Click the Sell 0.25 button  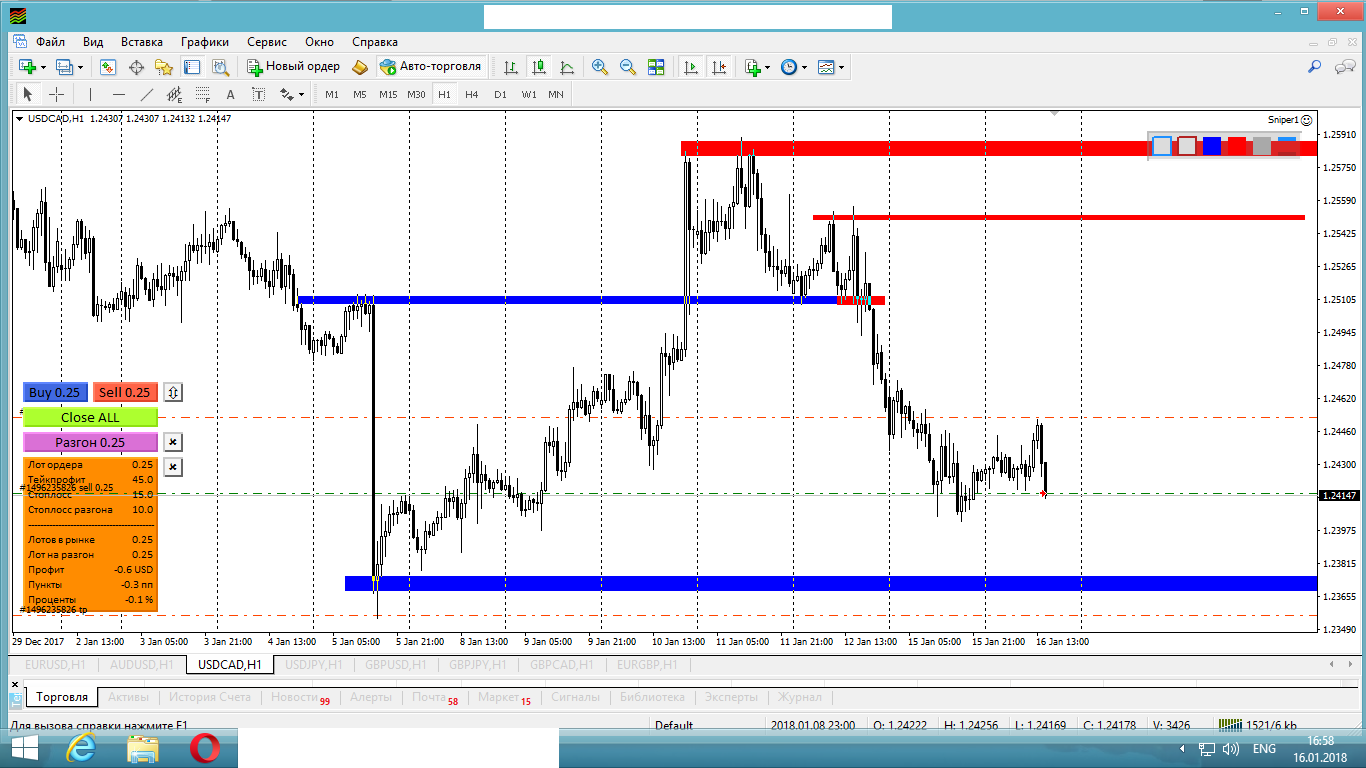[x=125, y=392]
